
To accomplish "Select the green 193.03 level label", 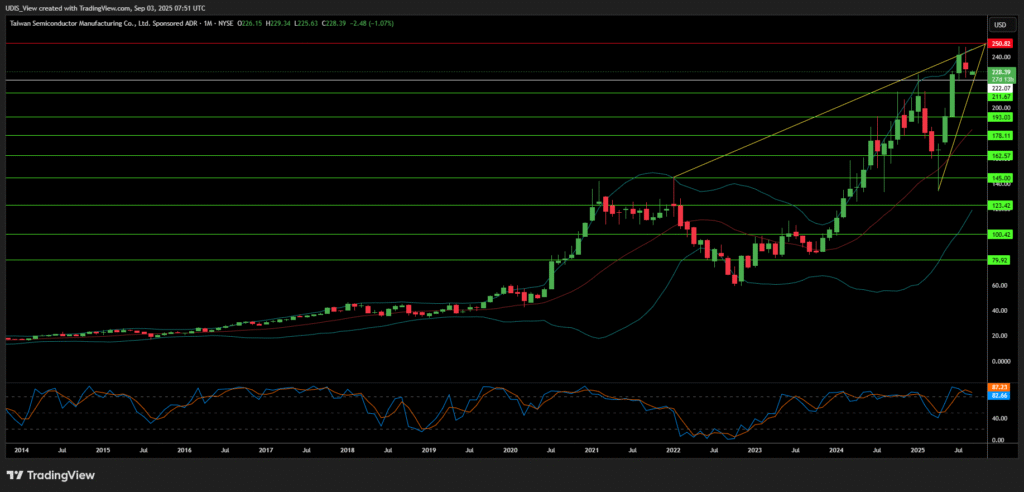I will [999, 117].
